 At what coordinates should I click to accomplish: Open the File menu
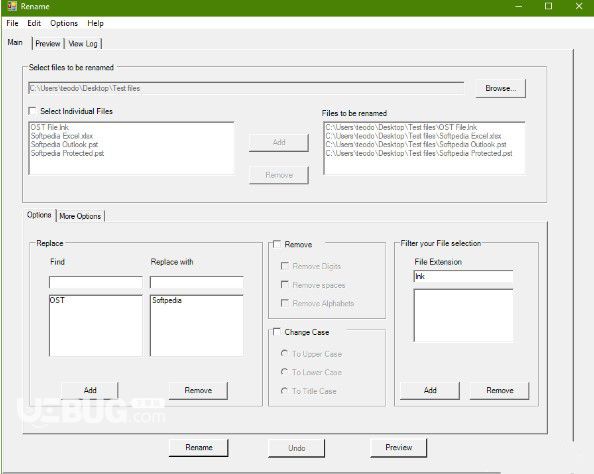click(12, 23)
